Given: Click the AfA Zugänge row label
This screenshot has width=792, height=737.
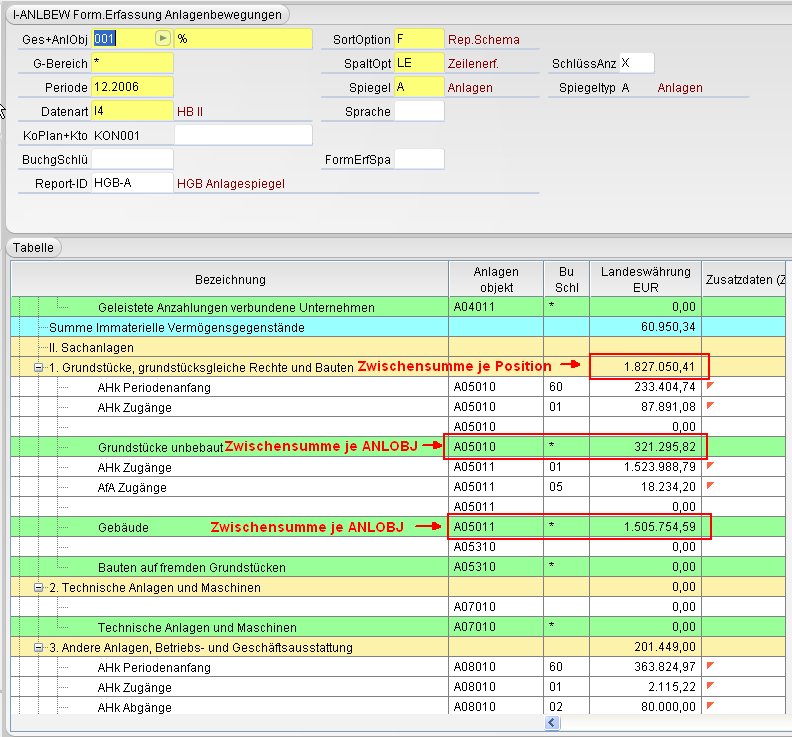Looking at the screenshot, I should (x=132, y=487).
